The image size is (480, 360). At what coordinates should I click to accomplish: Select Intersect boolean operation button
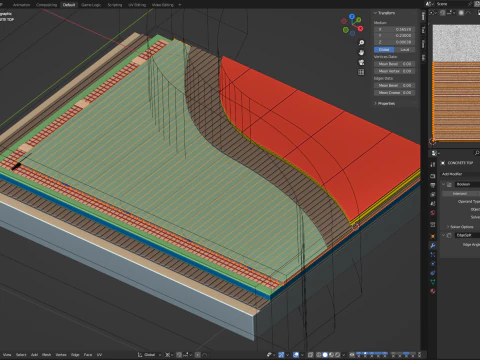pos(460,194)
